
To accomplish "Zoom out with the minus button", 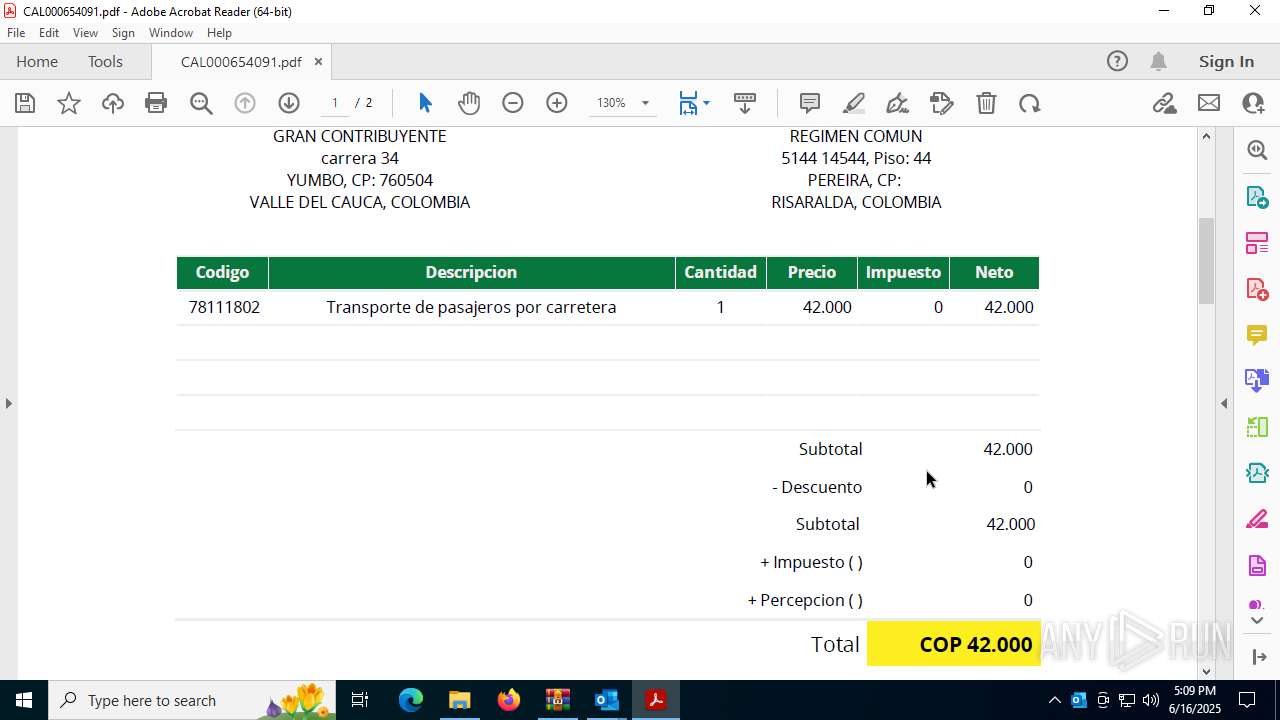I will coord(513,103).
